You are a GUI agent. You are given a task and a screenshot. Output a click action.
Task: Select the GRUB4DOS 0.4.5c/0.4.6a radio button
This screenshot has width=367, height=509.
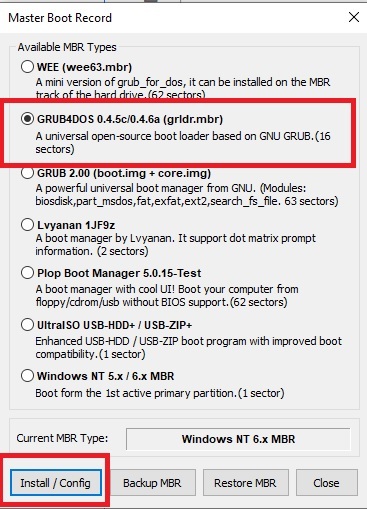[x=27, y=119]
